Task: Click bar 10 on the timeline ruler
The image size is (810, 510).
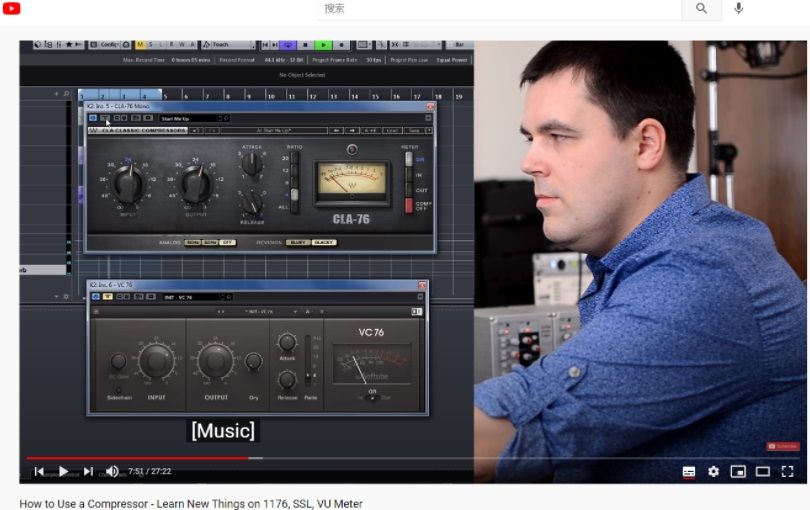Action: 270,96
